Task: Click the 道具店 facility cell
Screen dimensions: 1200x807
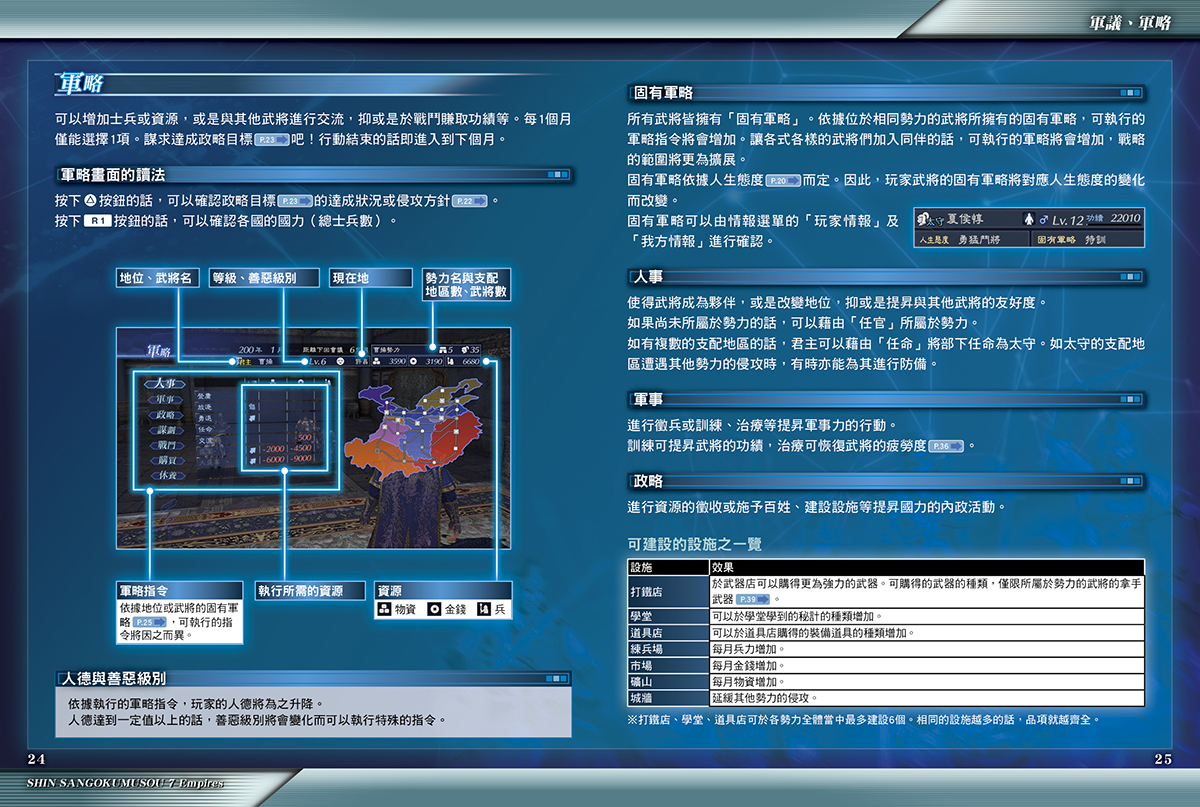Action: tap(668, 633)
